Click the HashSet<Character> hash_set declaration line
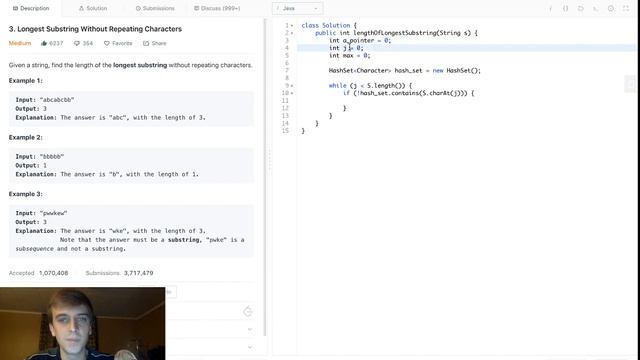 [x=404, y=71]
